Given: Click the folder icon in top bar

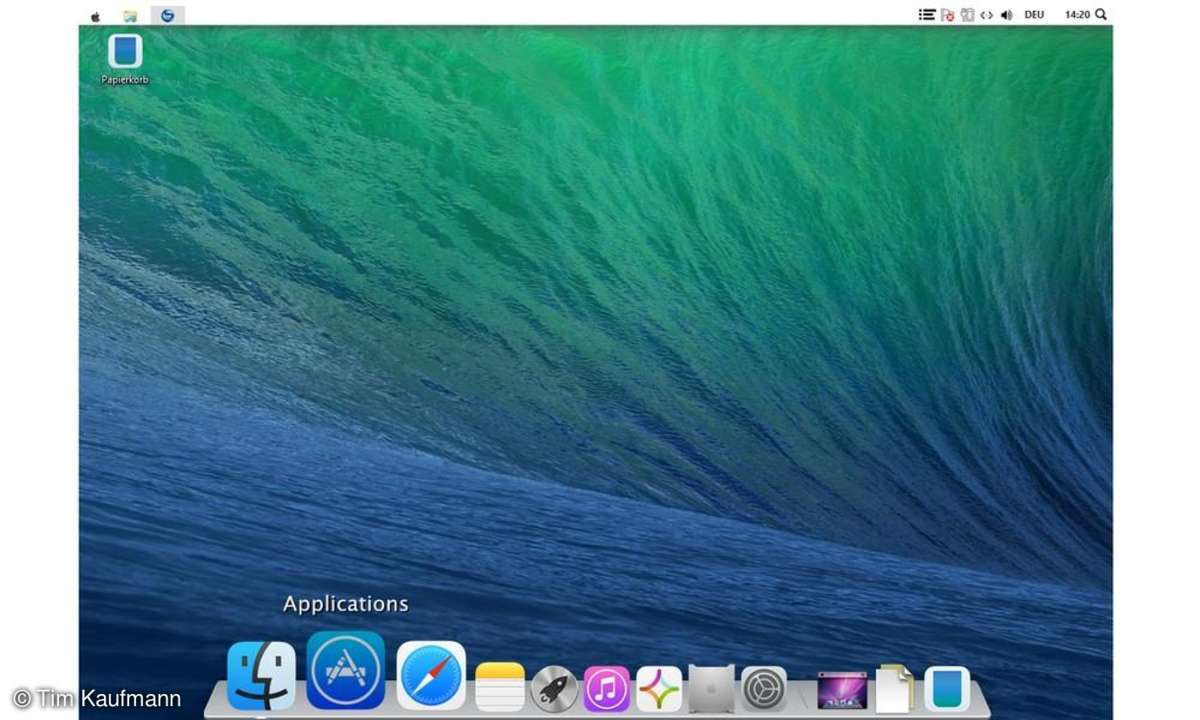Looking at the screenshot, I should click(130, 15).
